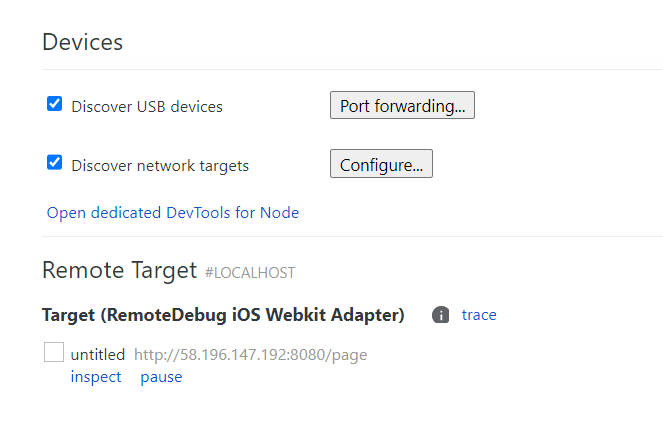
Task: Click the divider line above Remote Target
Action: 352,237
